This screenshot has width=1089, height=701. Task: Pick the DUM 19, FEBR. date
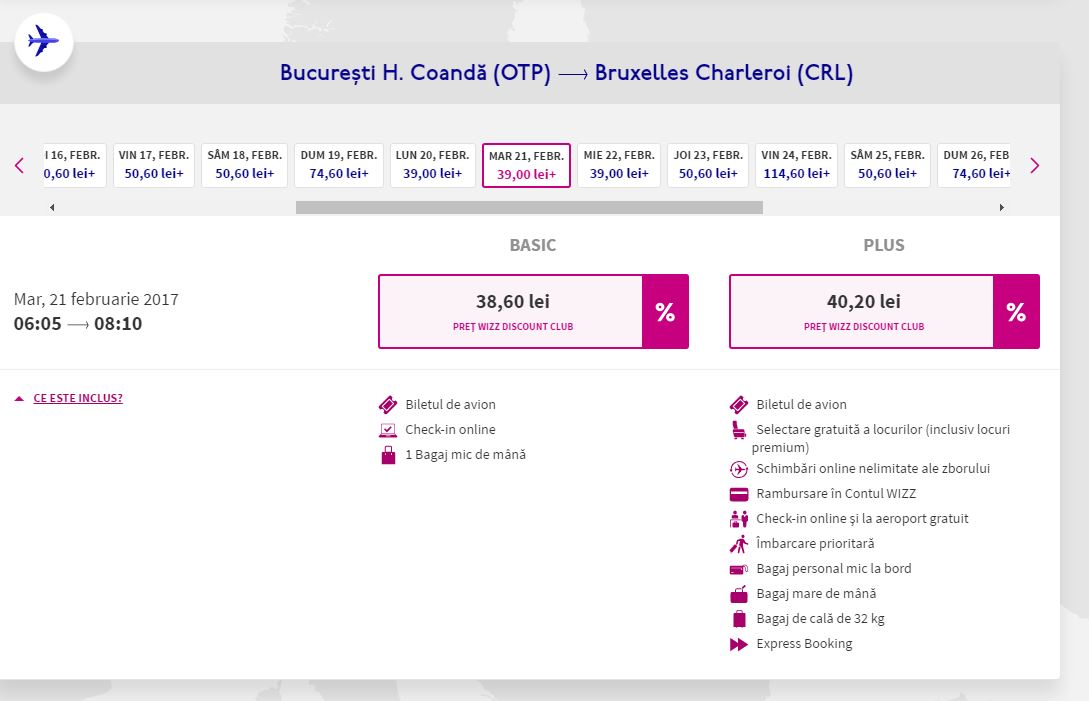point(338,165)
